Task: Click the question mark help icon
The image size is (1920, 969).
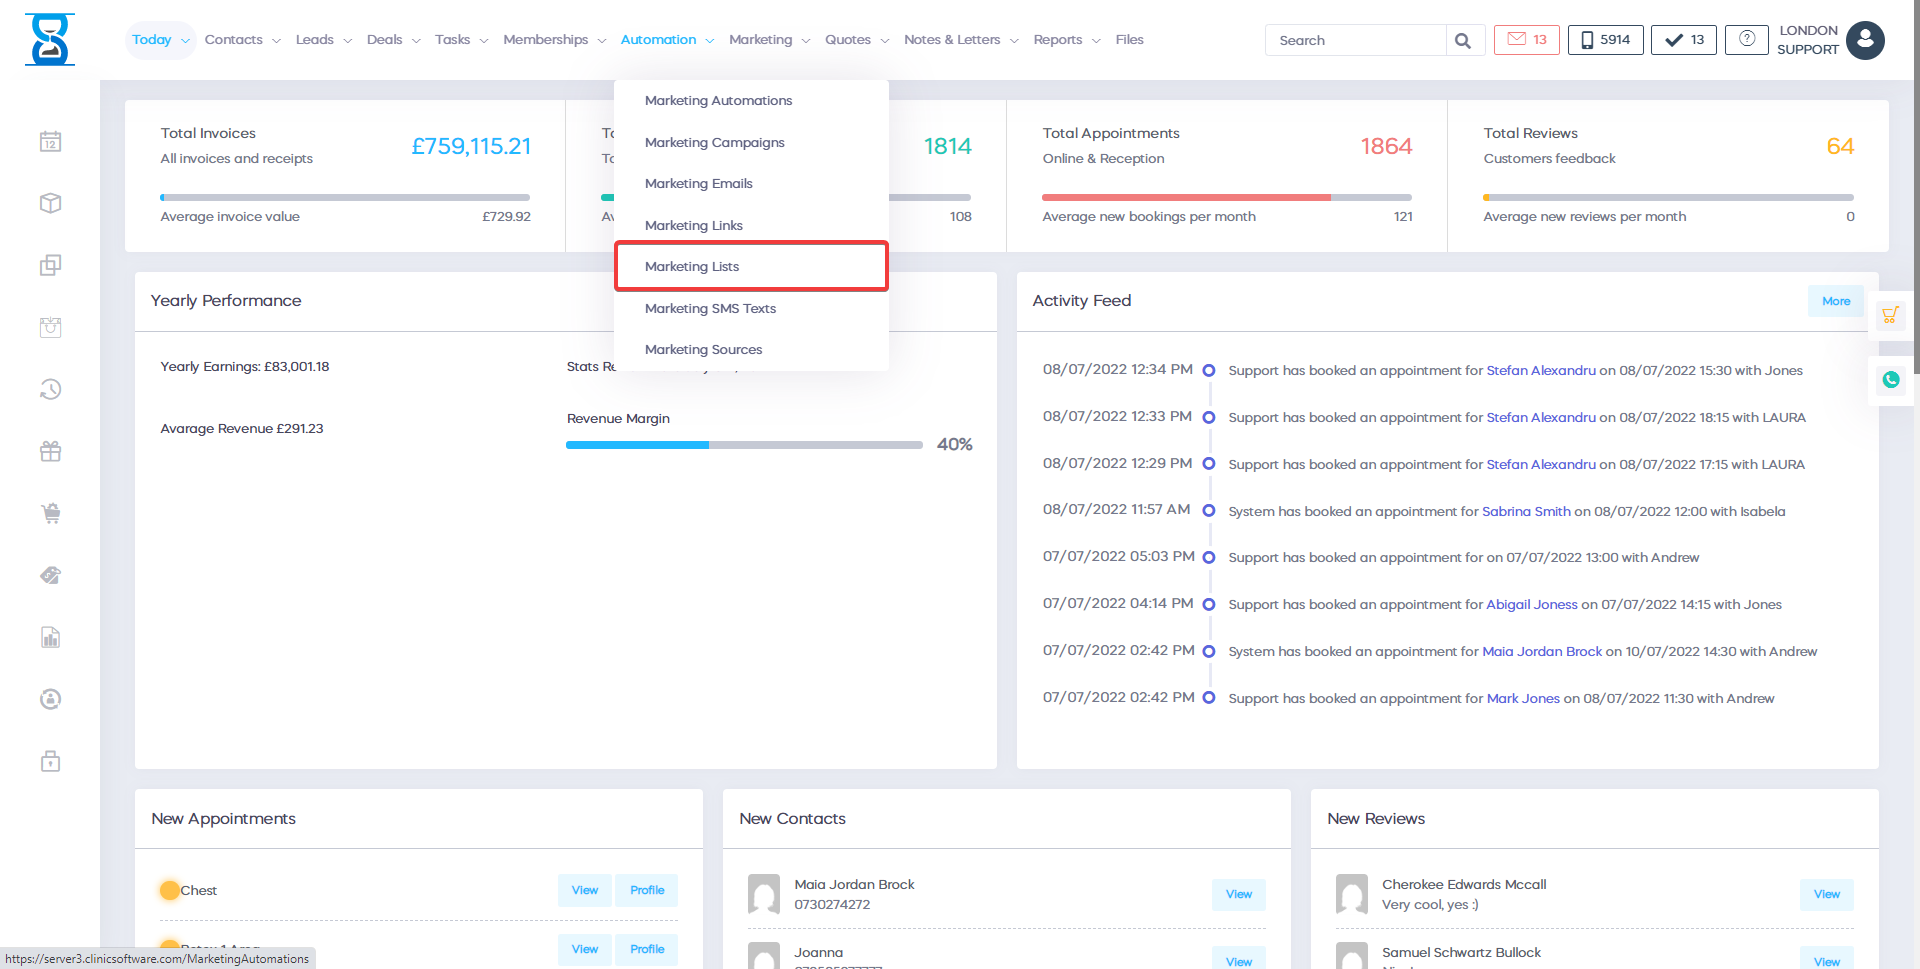Action: point(1746,40)
